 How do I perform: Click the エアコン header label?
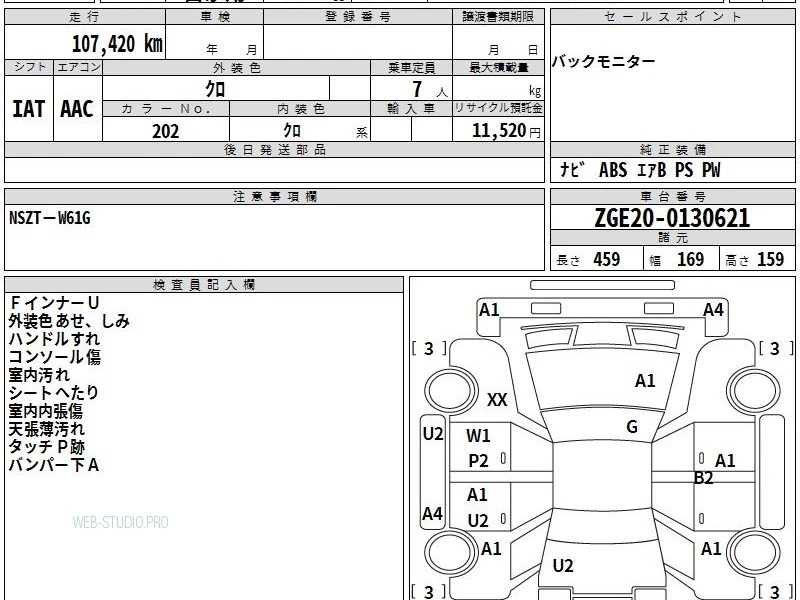pyautogui.click(x=78, y=67)
